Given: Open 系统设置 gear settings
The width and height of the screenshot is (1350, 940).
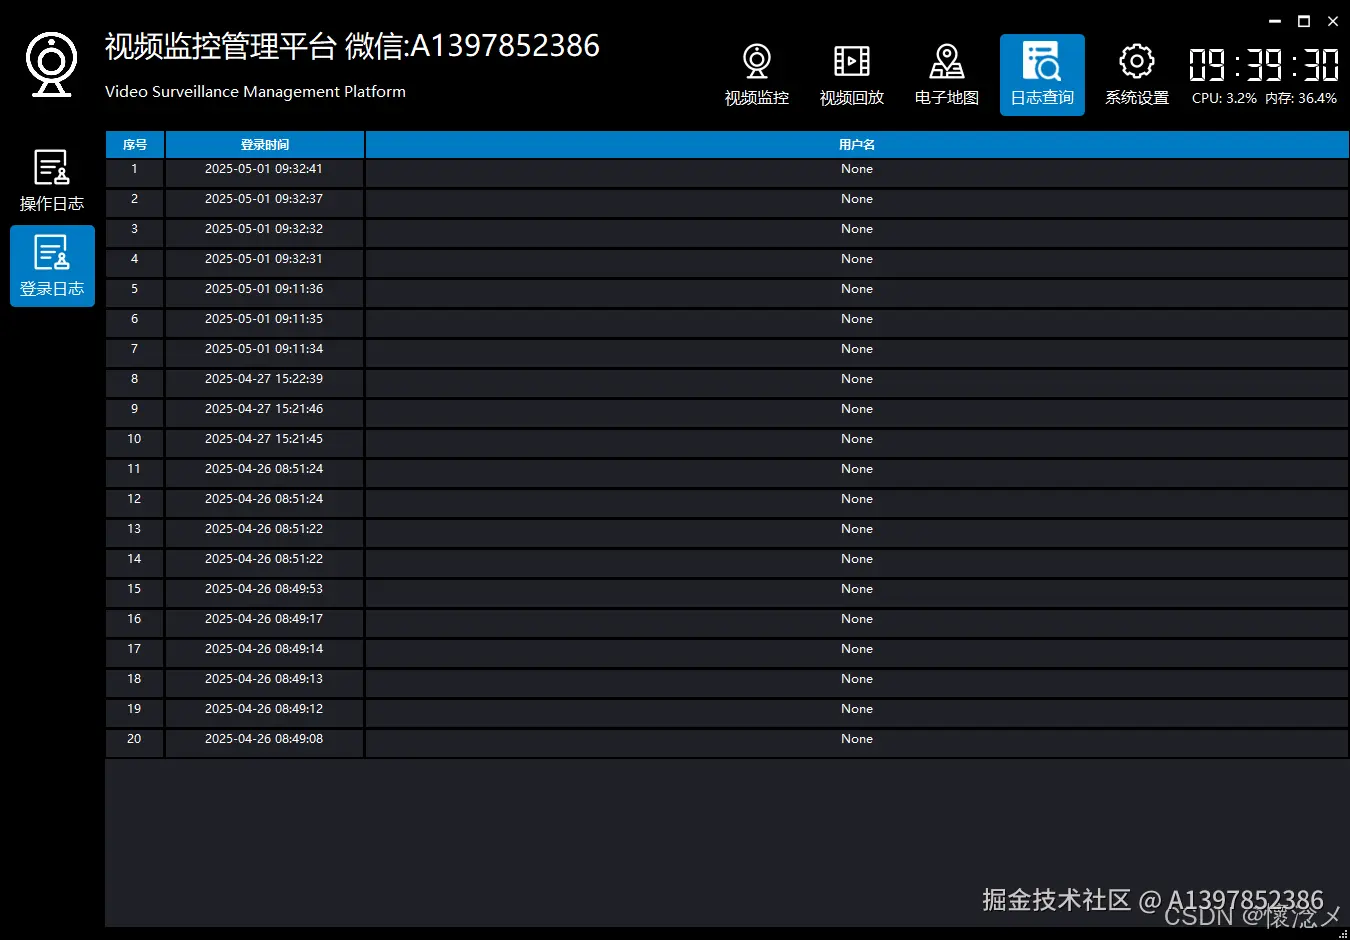Looking at the screenshot, I should pos(1137,75).
